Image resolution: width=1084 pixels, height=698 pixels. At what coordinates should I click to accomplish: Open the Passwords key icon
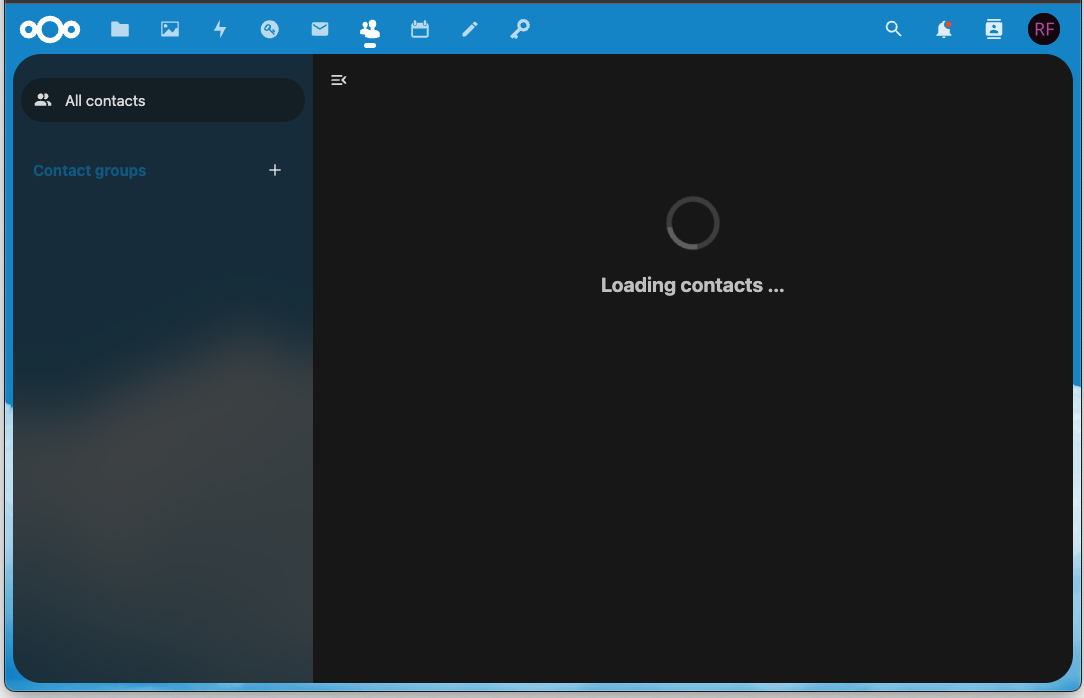click(520, 29)
